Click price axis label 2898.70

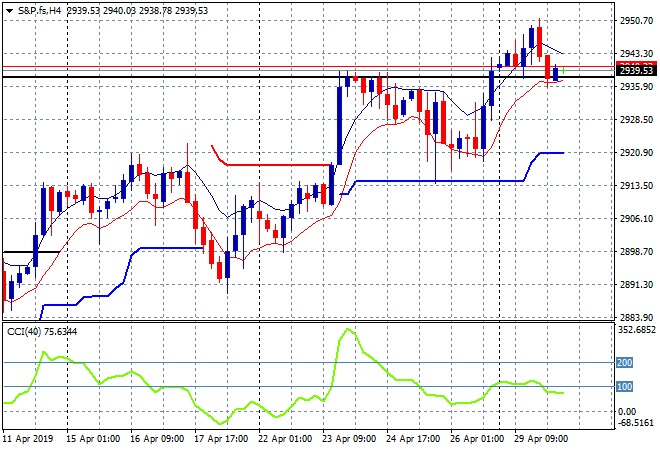pyautogui.click(x=636, y=252)
